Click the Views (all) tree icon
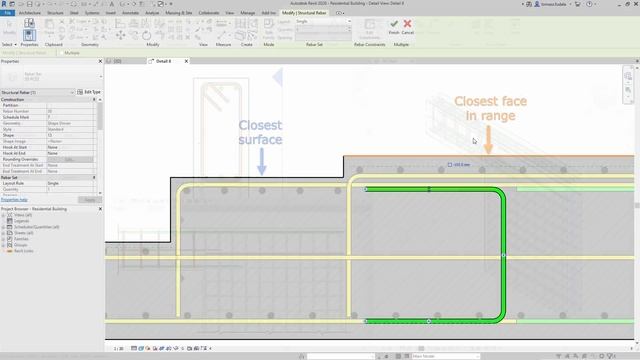640x360 pixels. 10,215
